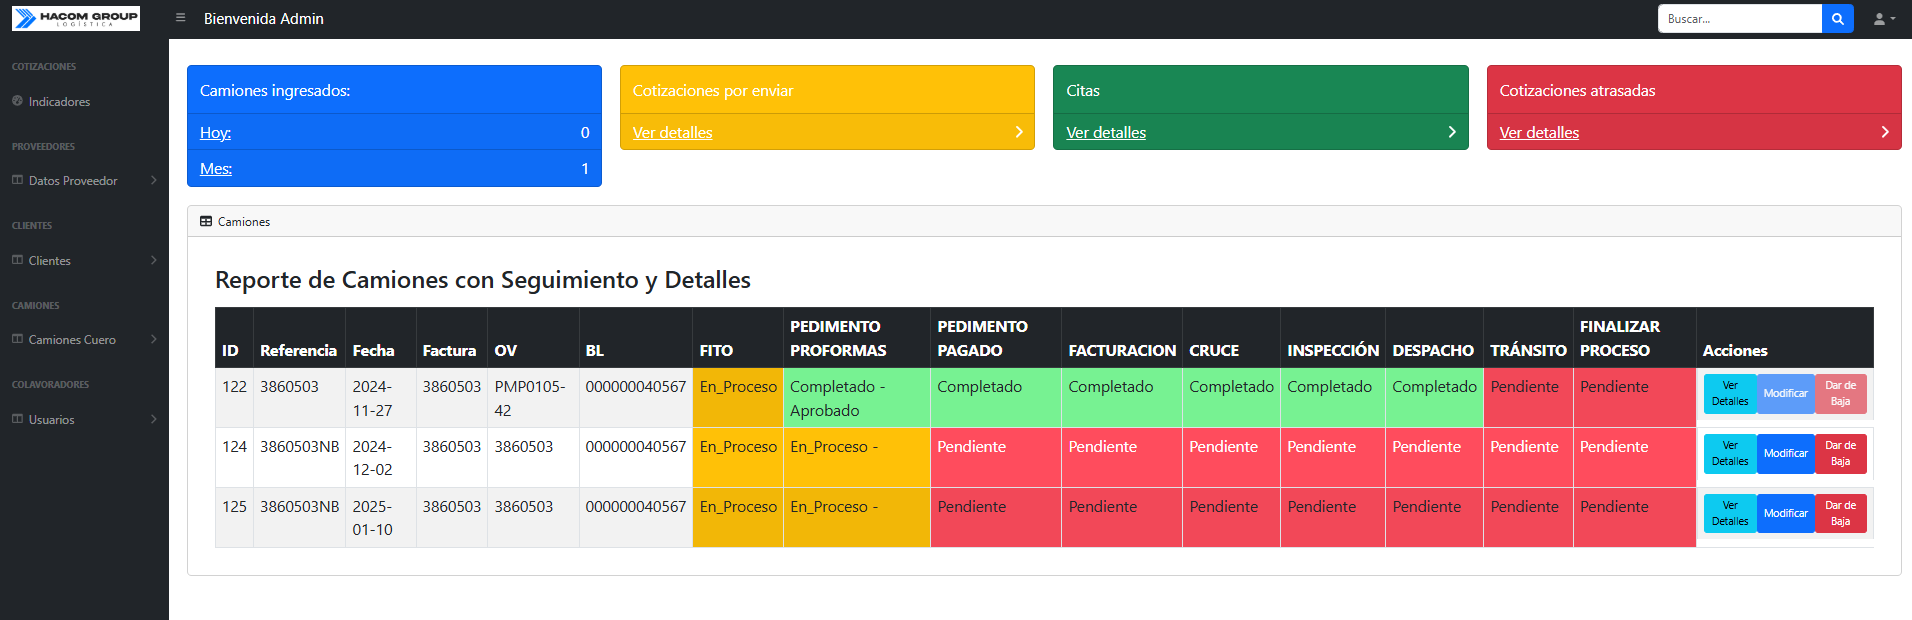
Task: Click the HACOM GROUP logo
Action: (76, 18)
